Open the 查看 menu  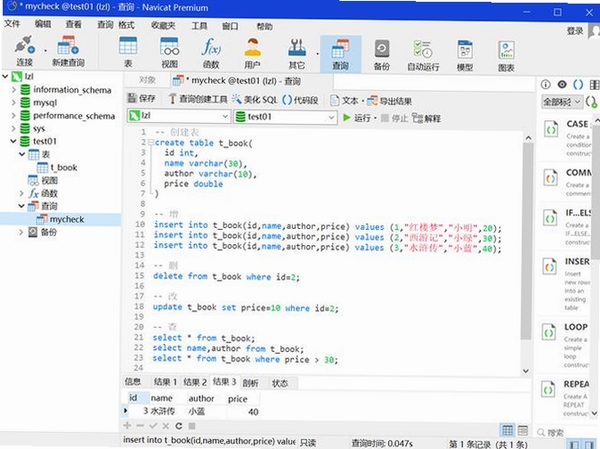coord(73,24)
